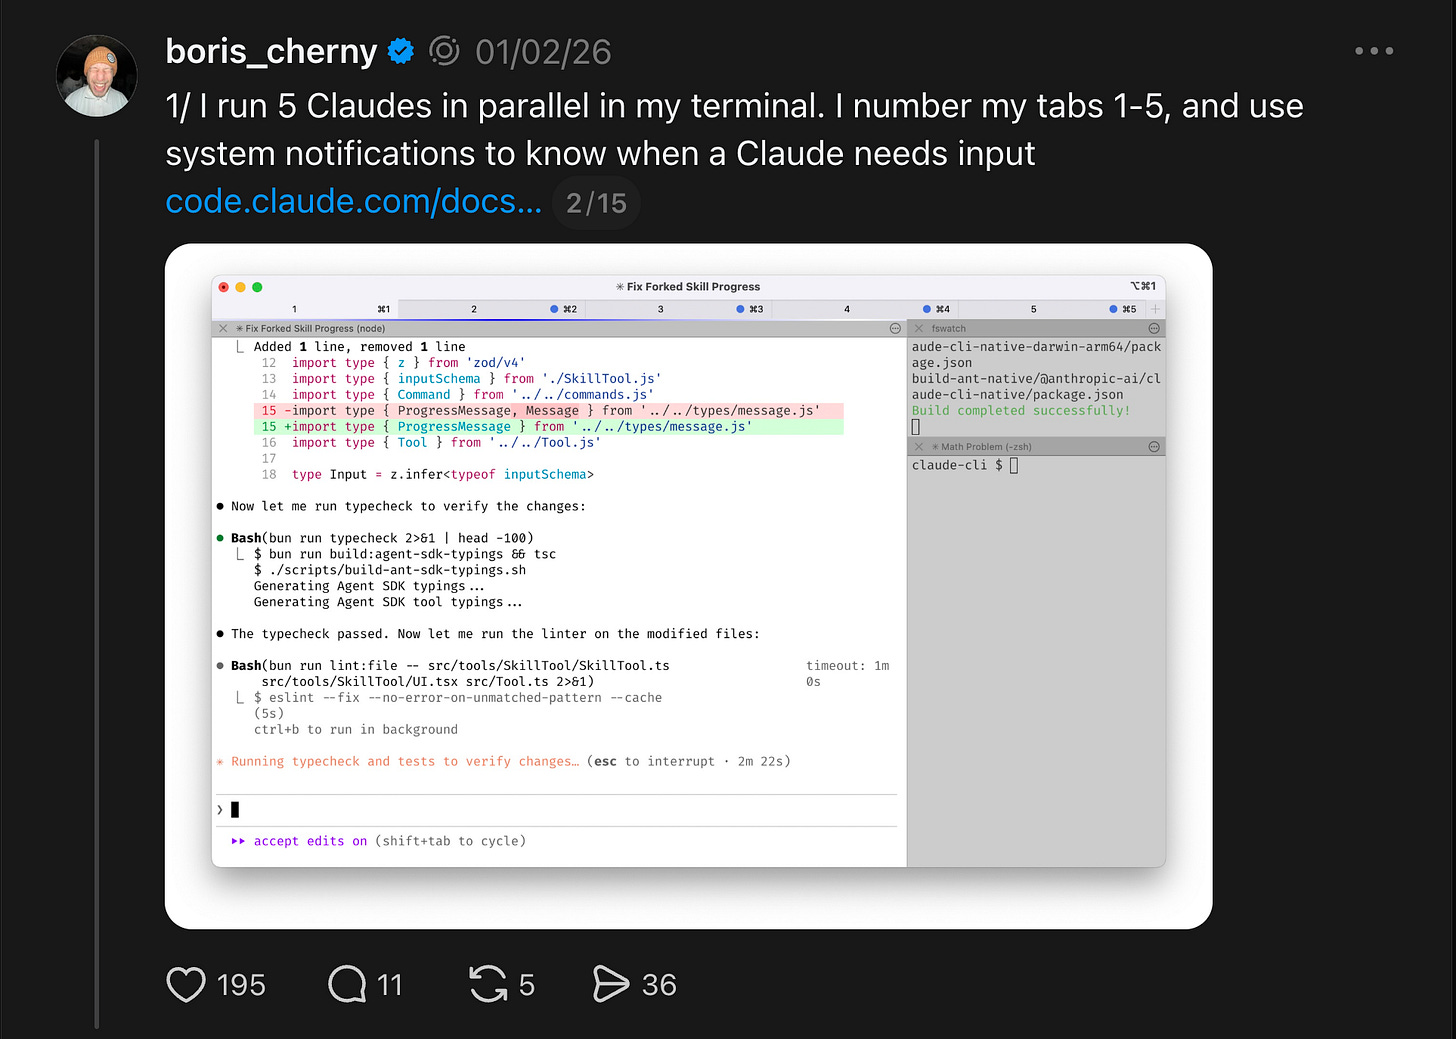Click the green added import line 15
The height and width of the screenshot is (1039, 1456).
[x=549, y=427]
